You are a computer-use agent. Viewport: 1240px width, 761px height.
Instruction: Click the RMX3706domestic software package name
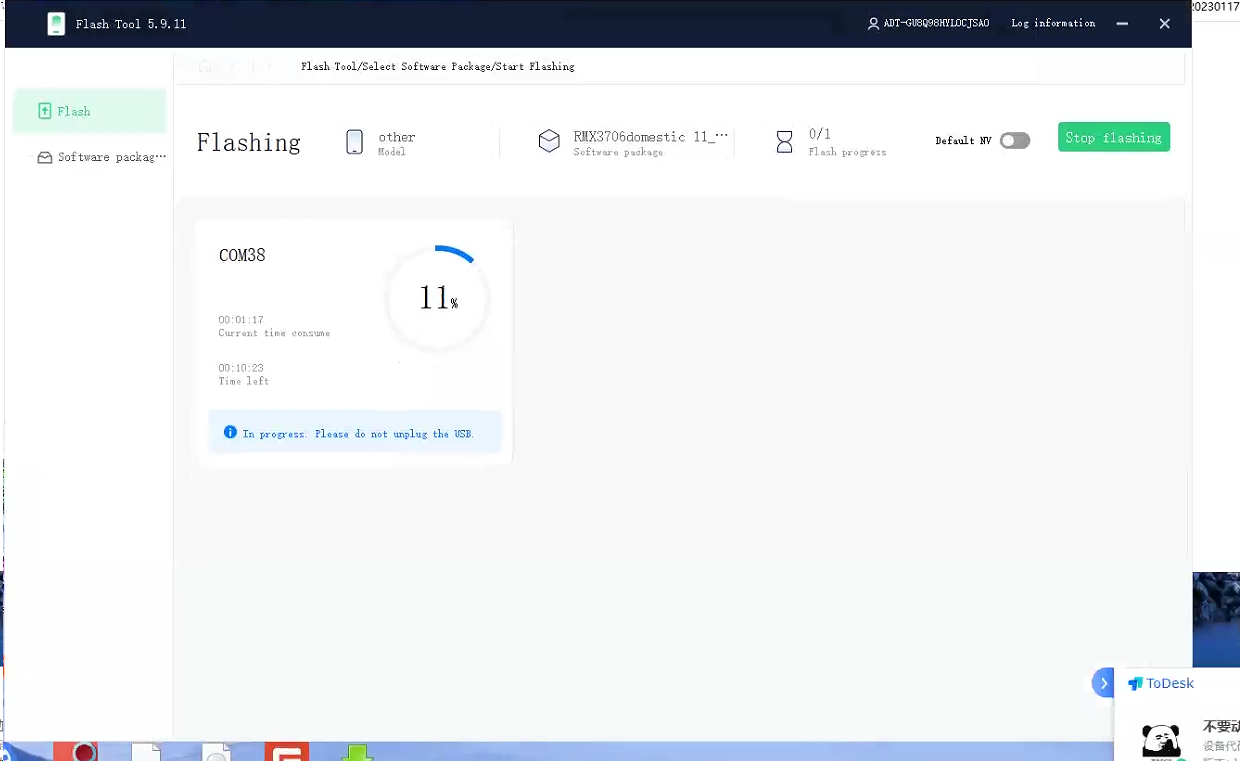click(651, 137)
